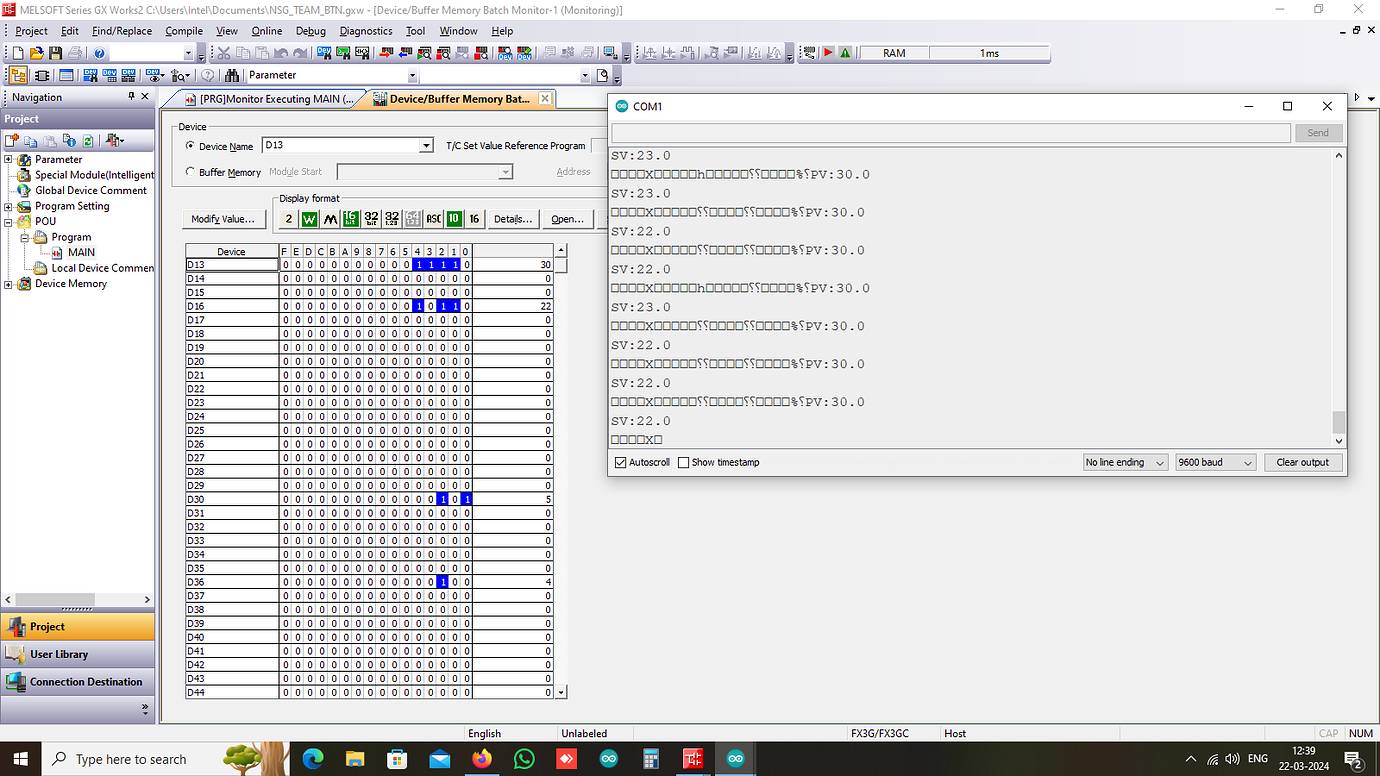Click the serial monitor vertical scrollbar thumb
The height and width of the screenshot is (776, 1380).
tap(1339, 421)
